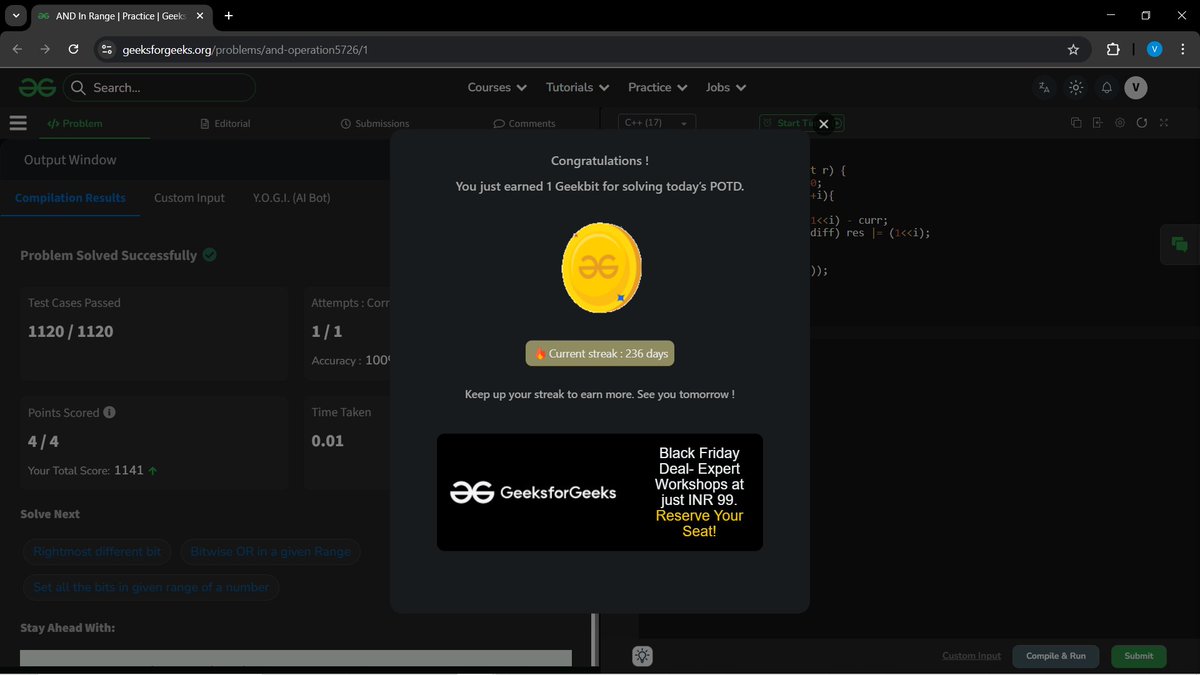Close the Congratulations popup dialog
The image size is (1200, 675).
point(824,124)
